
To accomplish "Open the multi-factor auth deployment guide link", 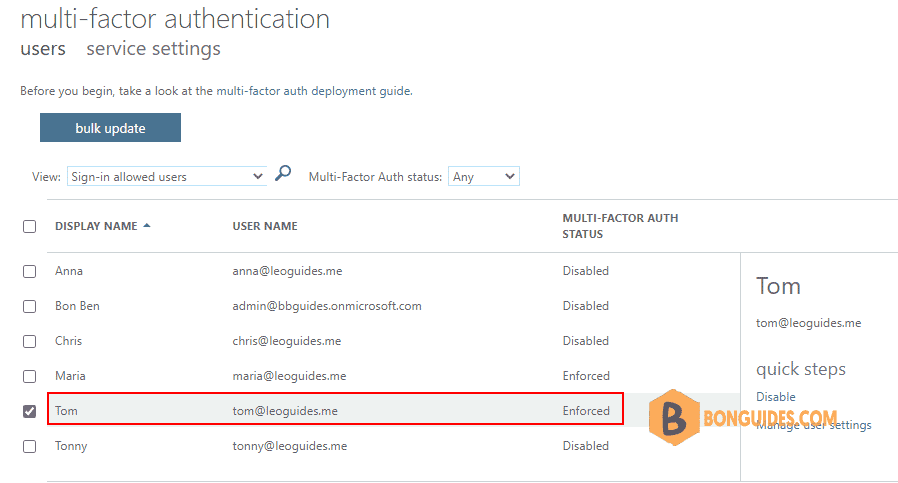I will click(313, 91).
